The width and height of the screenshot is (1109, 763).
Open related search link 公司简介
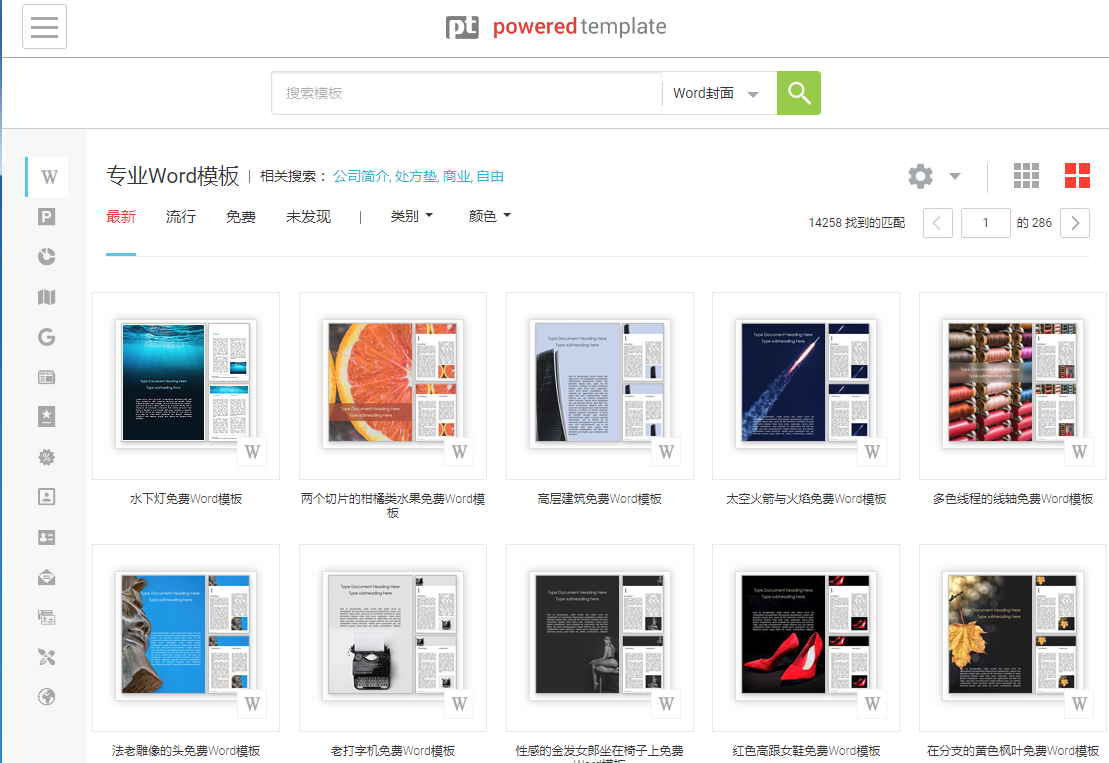[x=361, y=176]
